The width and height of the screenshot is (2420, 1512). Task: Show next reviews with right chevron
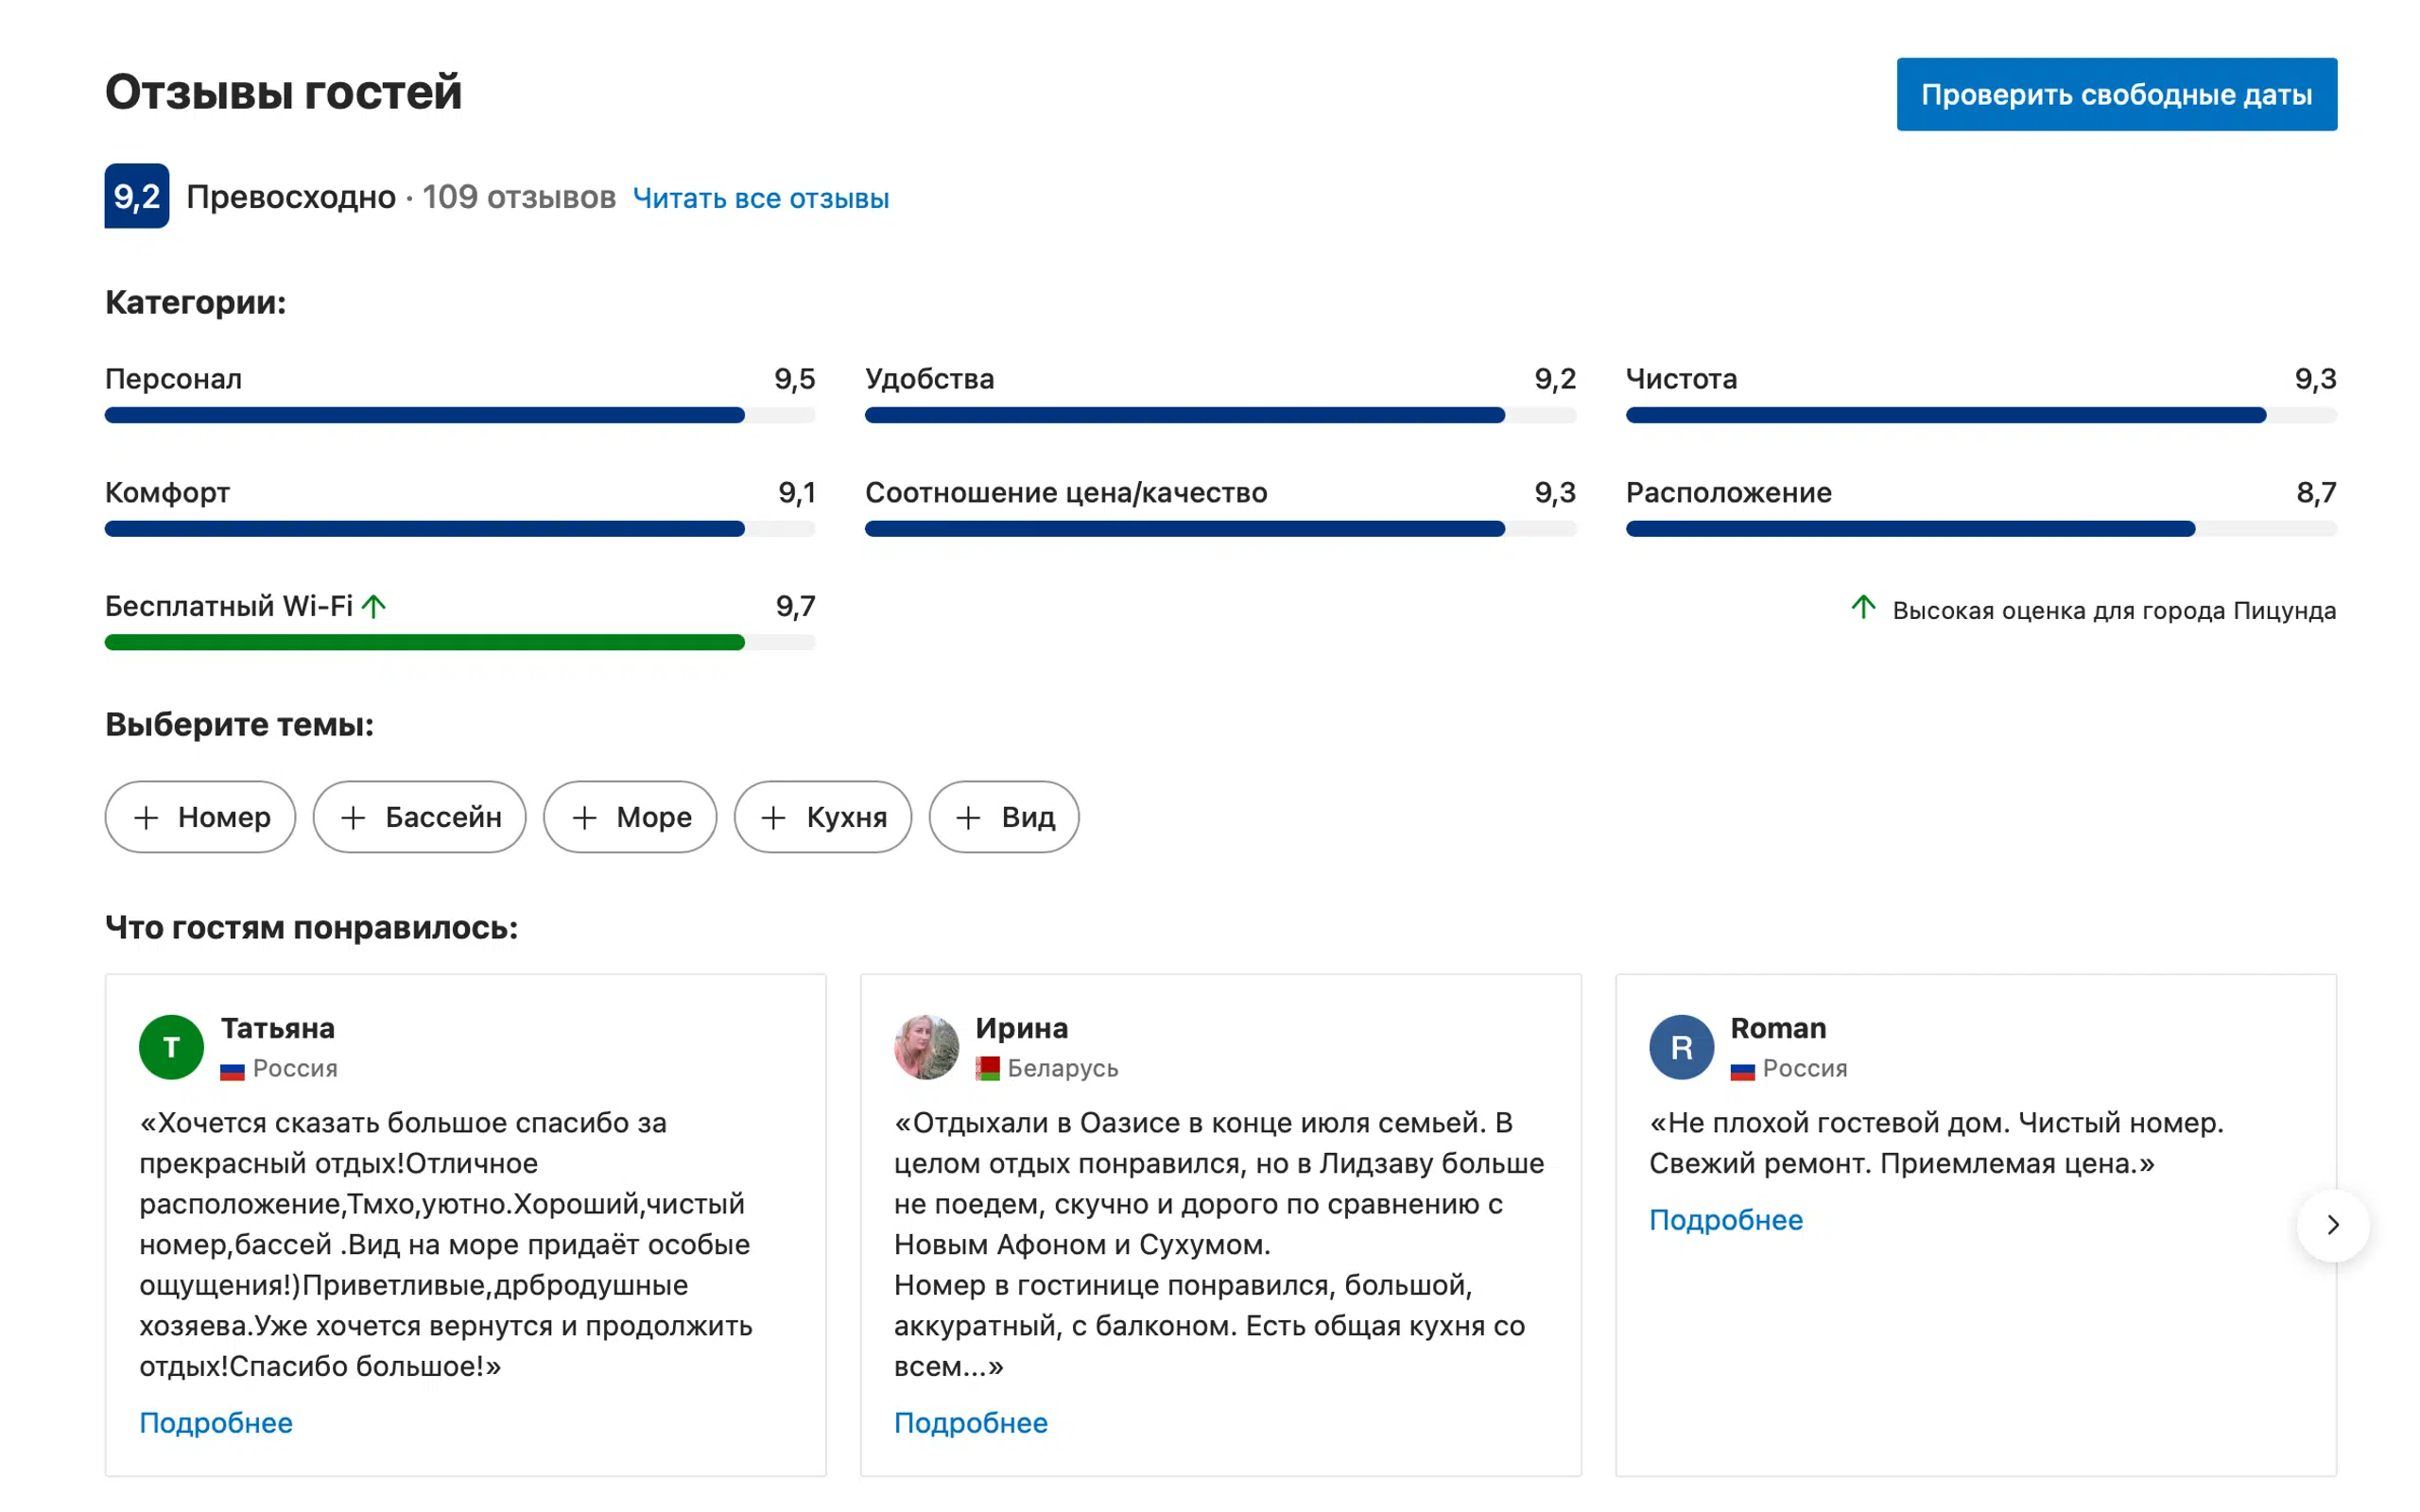coord(2333,1225)
